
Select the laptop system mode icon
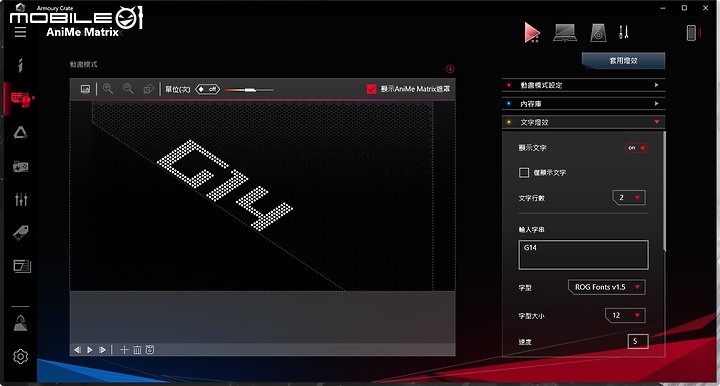(x=565, y=33)
